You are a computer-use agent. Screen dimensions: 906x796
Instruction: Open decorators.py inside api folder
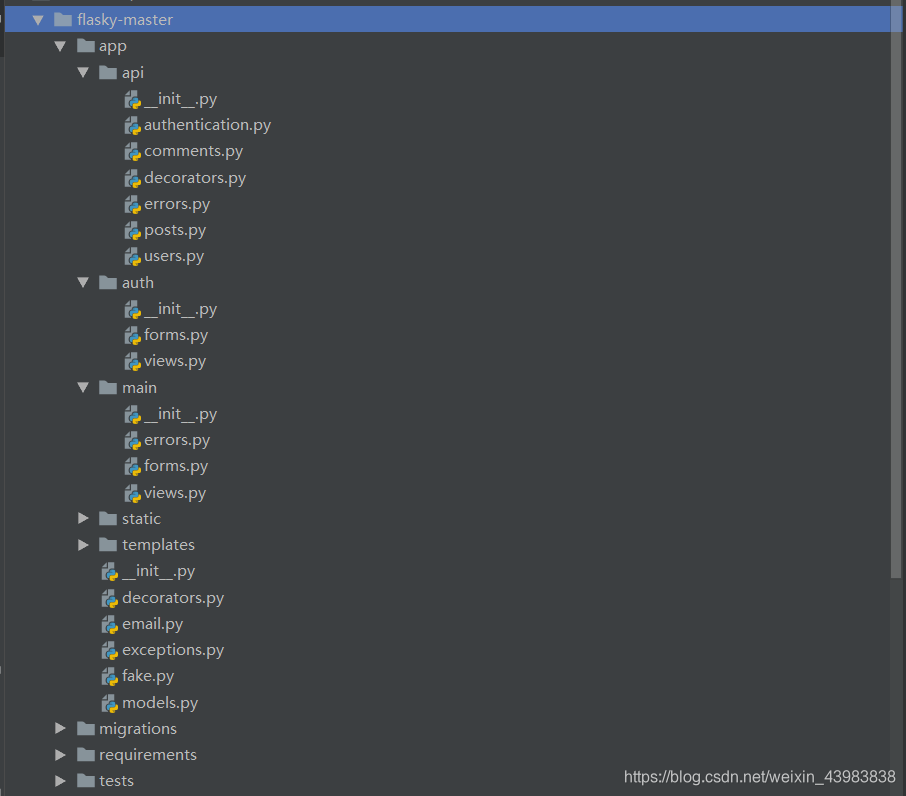195,178
